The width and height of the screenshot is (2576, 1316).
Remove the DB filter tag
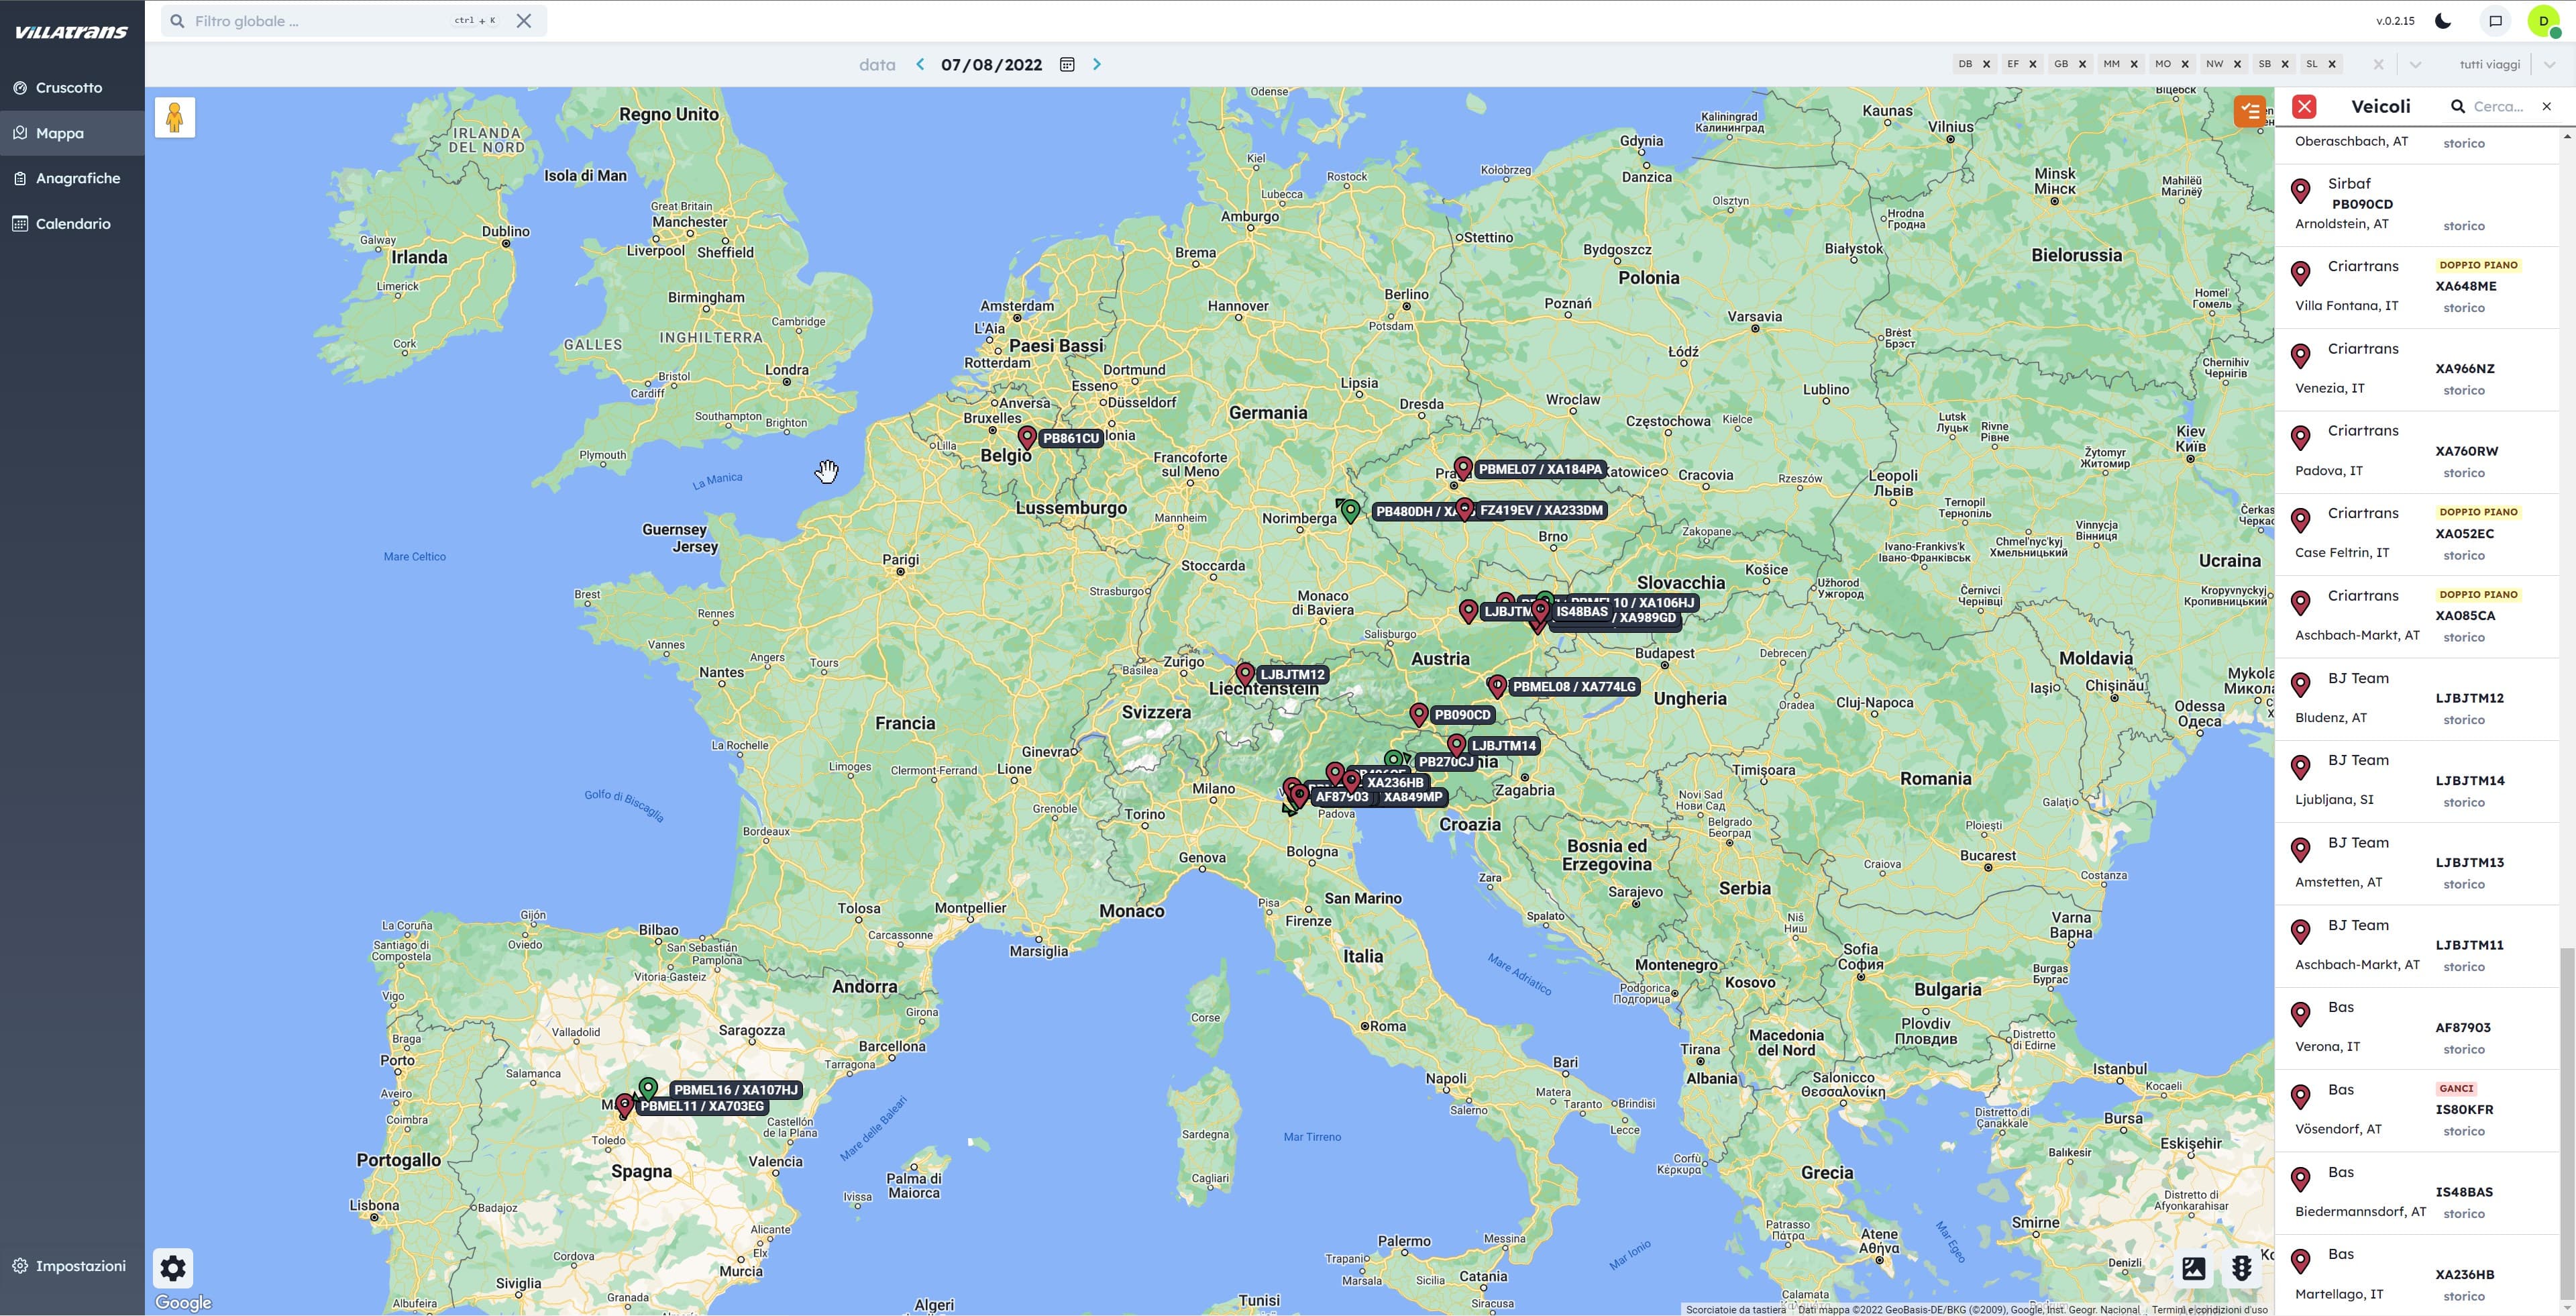[x=1987, y=64]
